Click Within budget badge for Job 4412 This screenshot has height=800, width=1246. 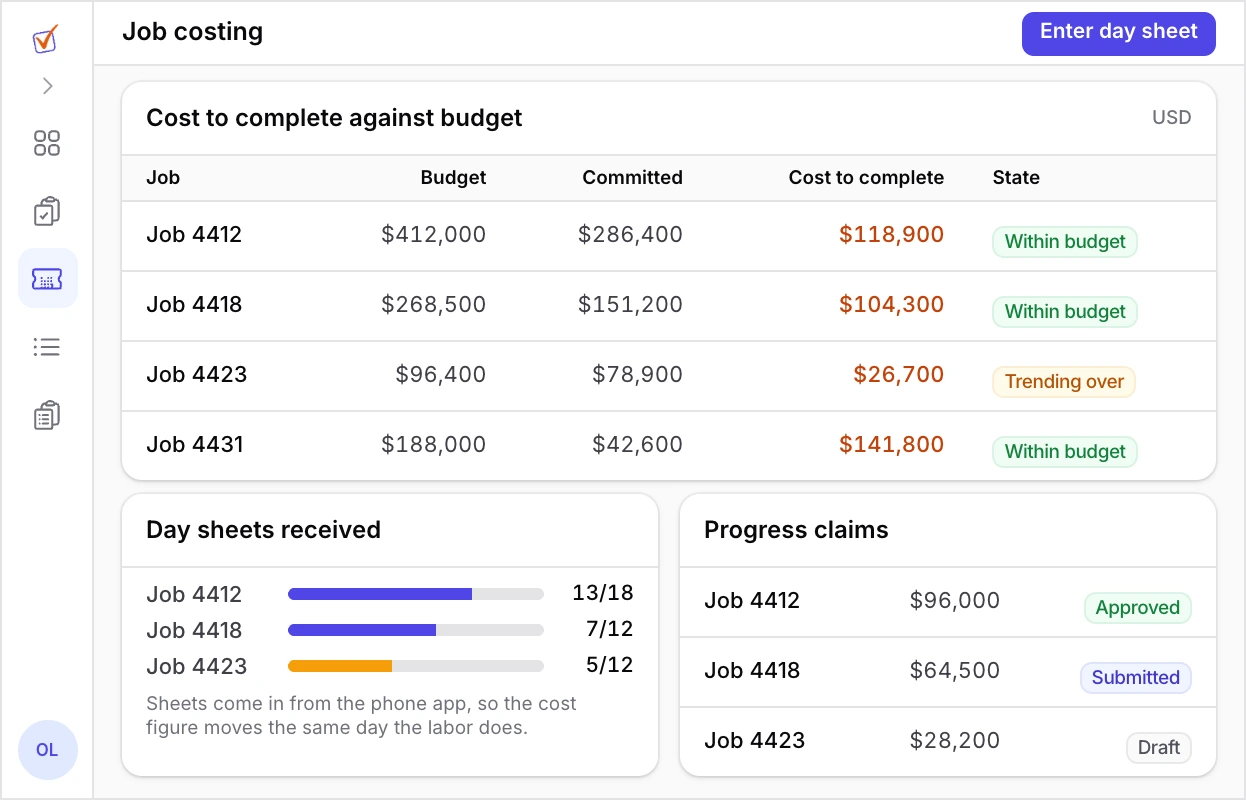point(1065,242)
